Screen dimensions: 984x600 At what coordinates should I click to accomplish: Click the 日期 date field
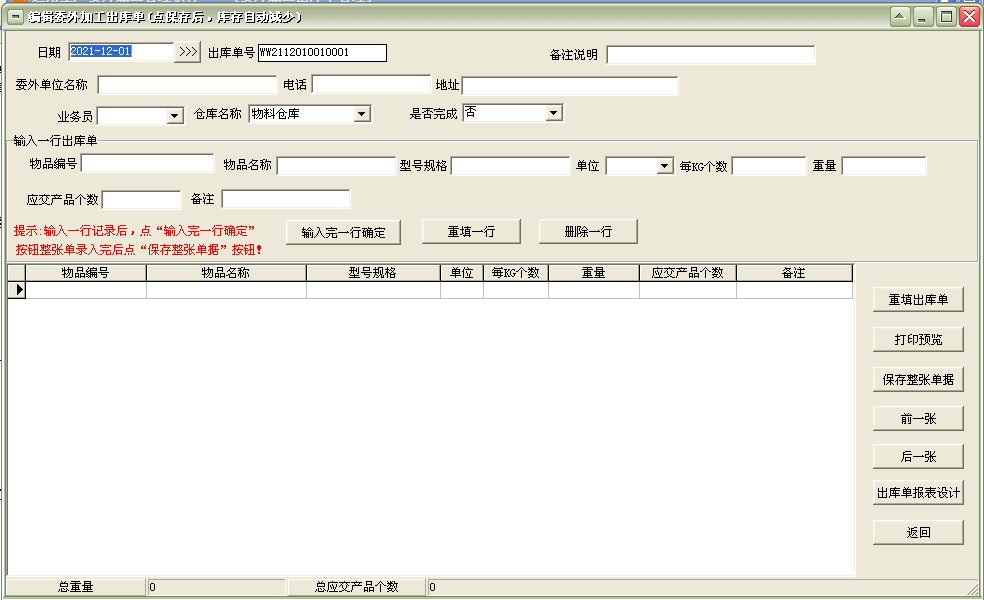point(120,51)
